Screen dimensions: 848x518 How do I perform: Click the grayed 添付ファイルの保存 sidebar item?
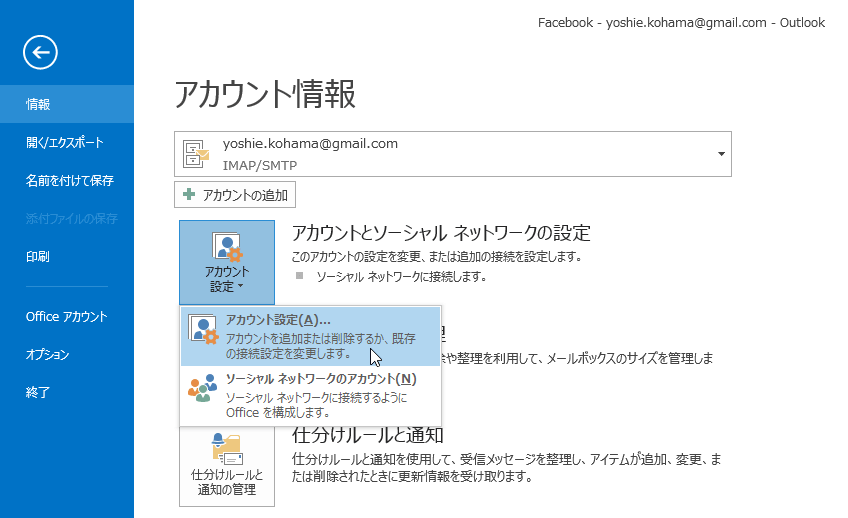(x=72, y=218)
